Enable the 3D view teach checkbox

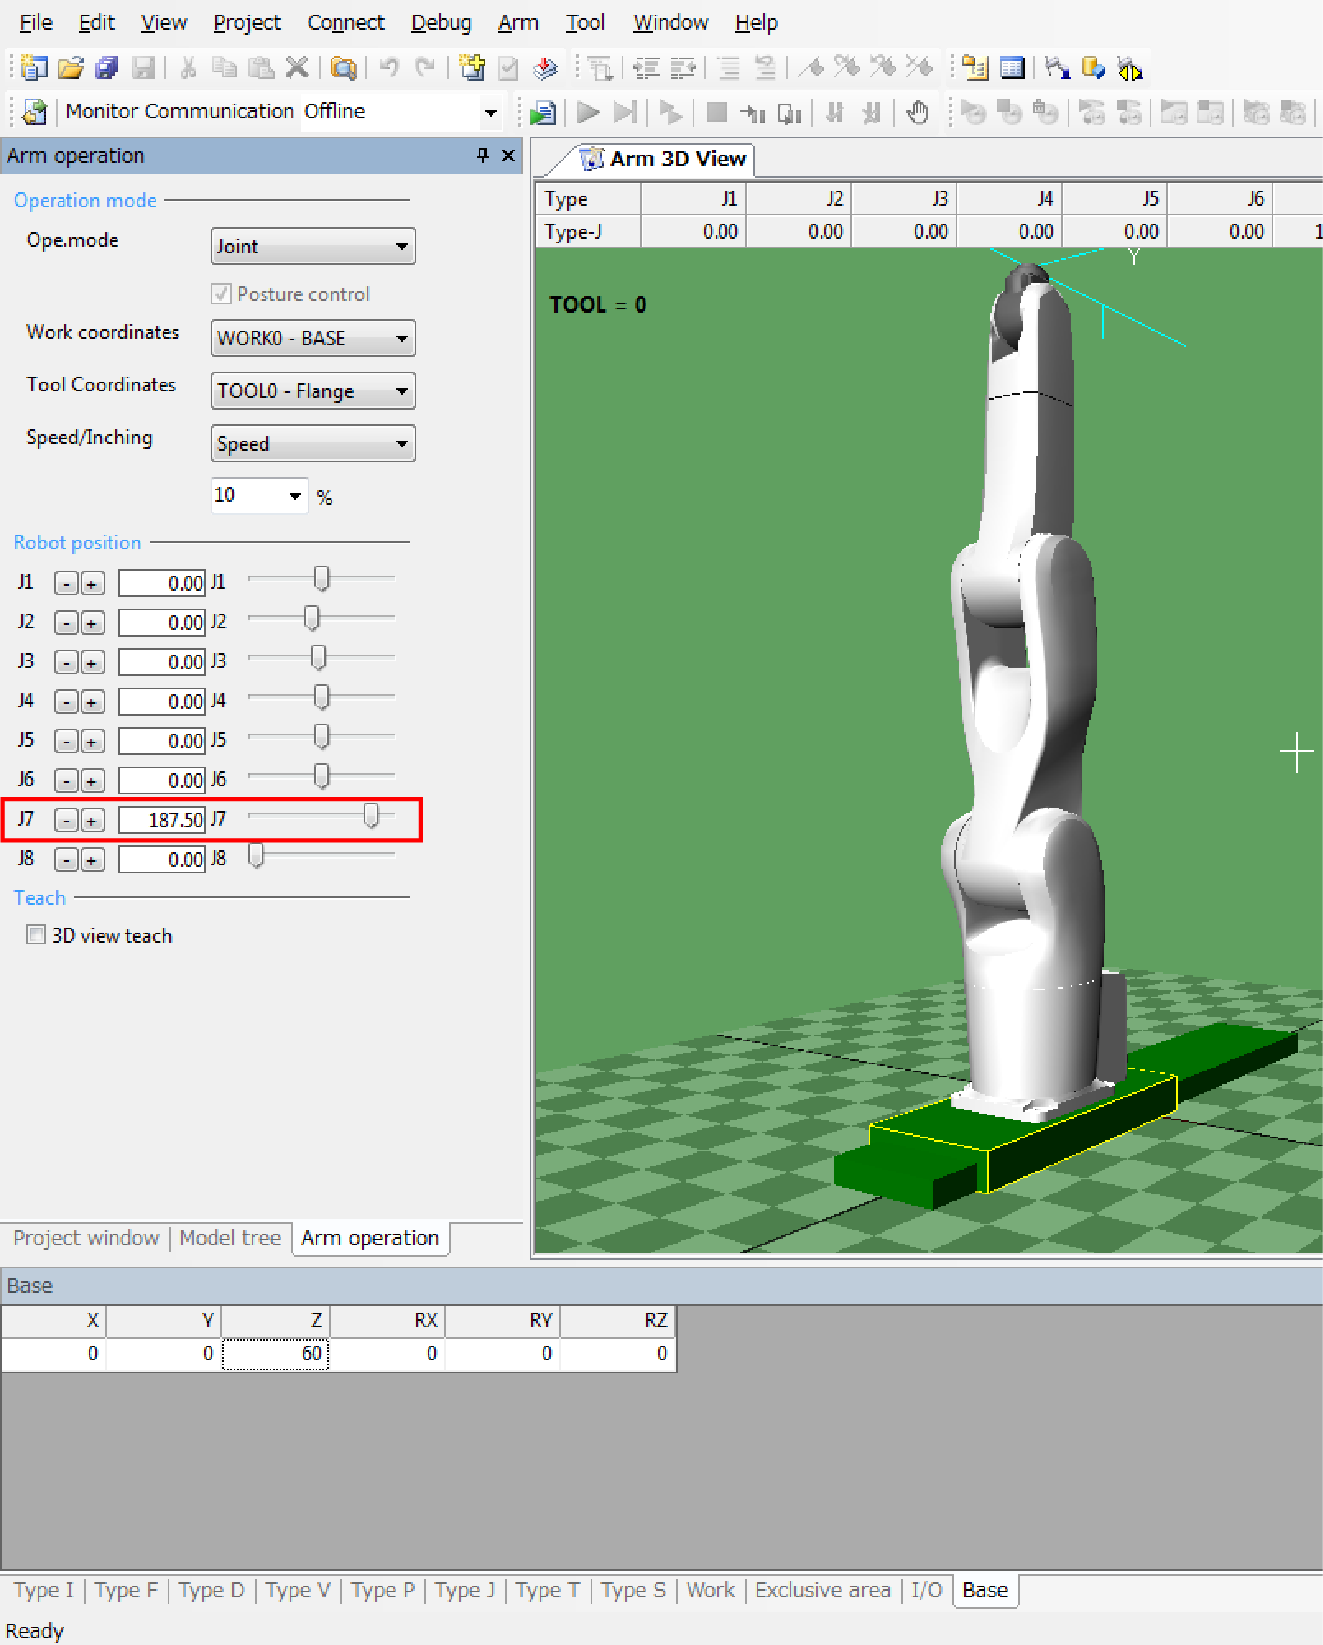click(x=36, y=935)
